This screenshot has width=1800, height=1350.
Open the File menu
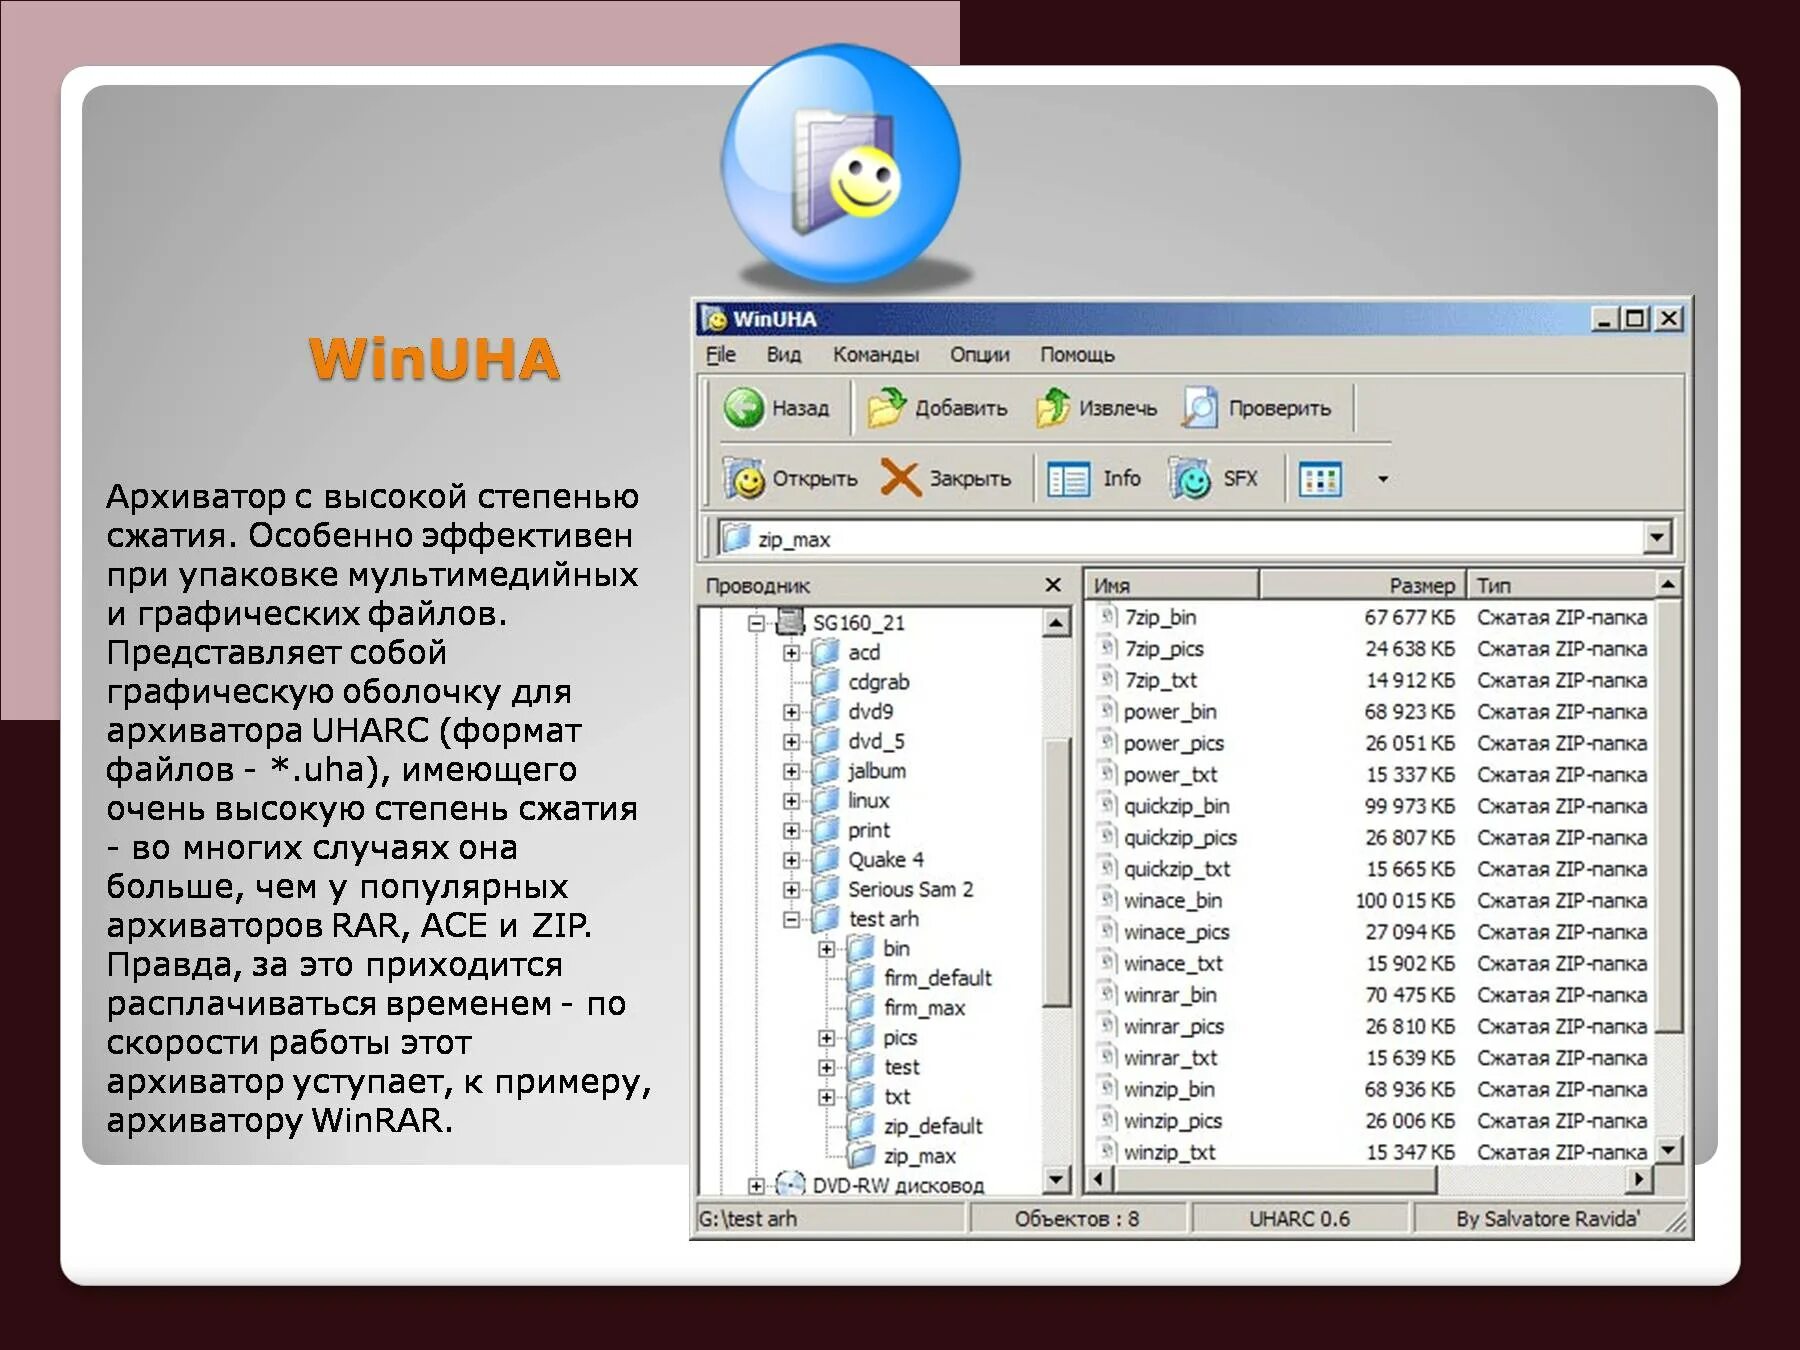click(x=720, y=355)
